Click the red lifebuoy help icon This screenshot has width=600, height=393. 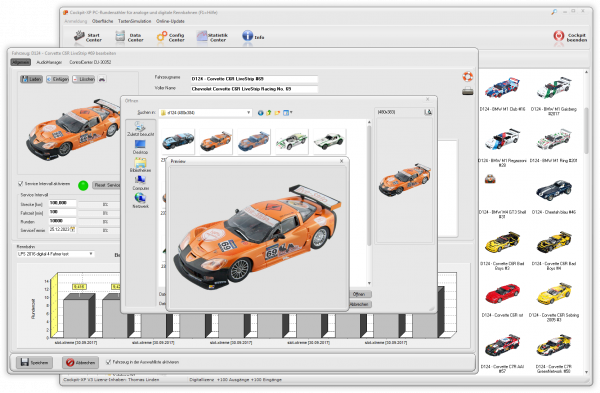467,77
